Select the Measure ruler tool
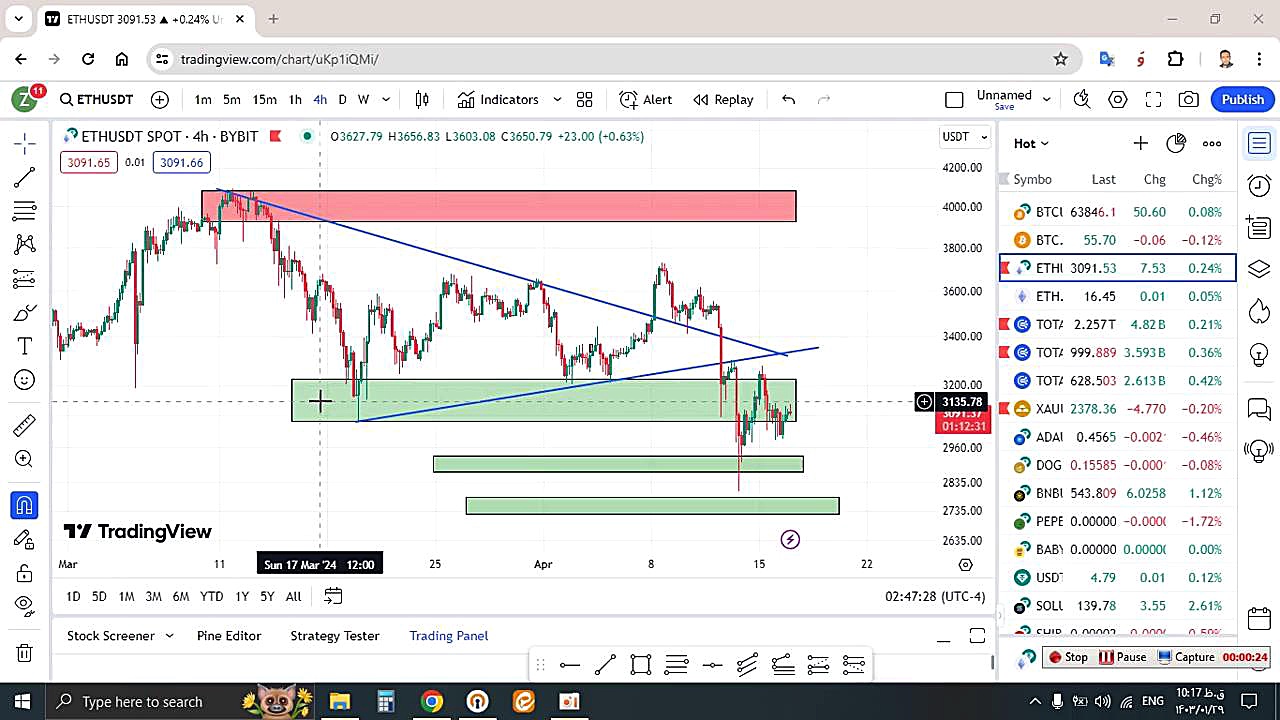 (25, 426)
